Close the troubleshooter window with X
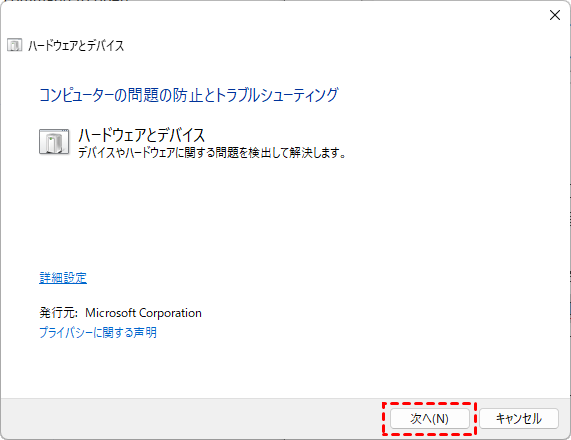The width and height of the screenshot is (571, 440). 555,15
